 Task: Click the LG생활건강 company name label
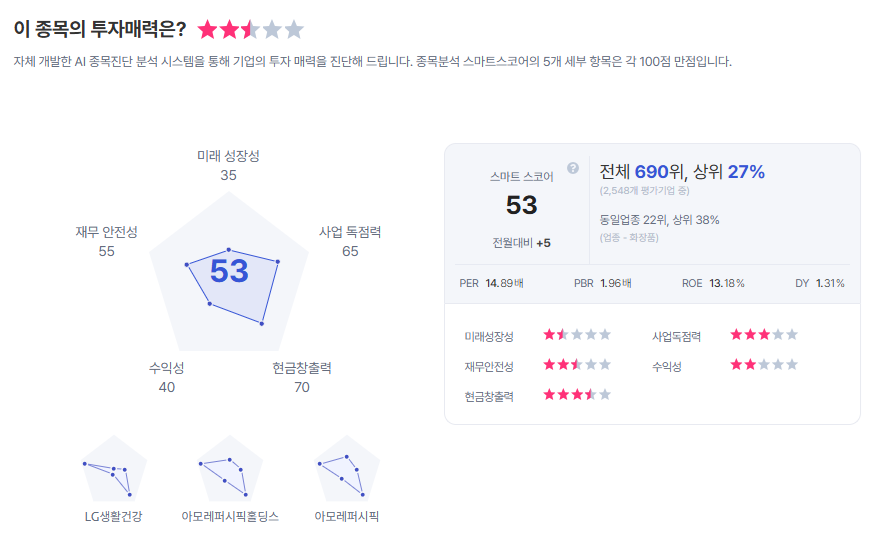point(114,517)
